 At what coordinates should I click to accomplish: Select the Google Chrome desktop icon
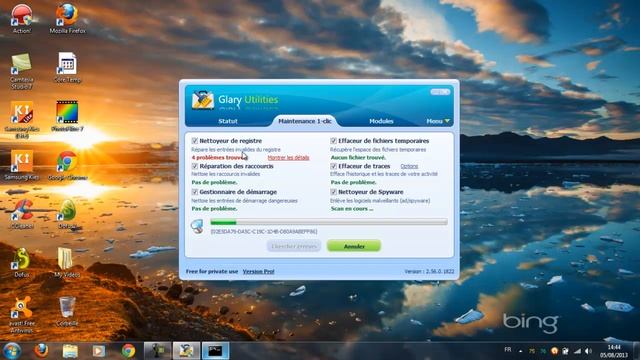67,165
